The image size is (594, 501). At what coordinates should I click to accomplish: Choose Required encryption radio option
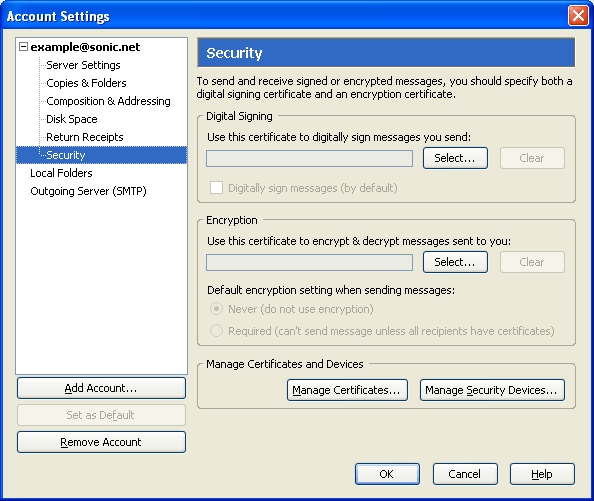pyautogui.click(x=216, y=331)
